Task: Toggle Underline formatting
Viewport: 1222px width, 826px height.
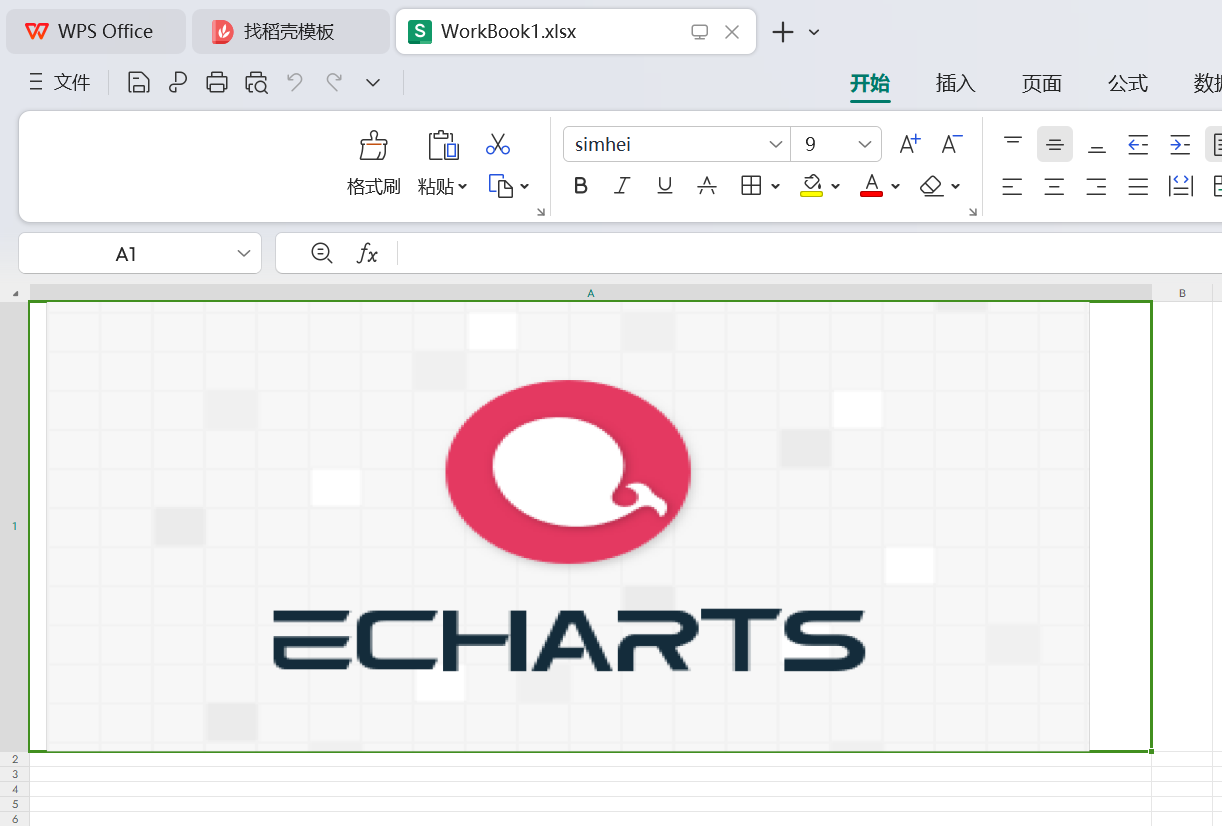Action: coord(665,186)
